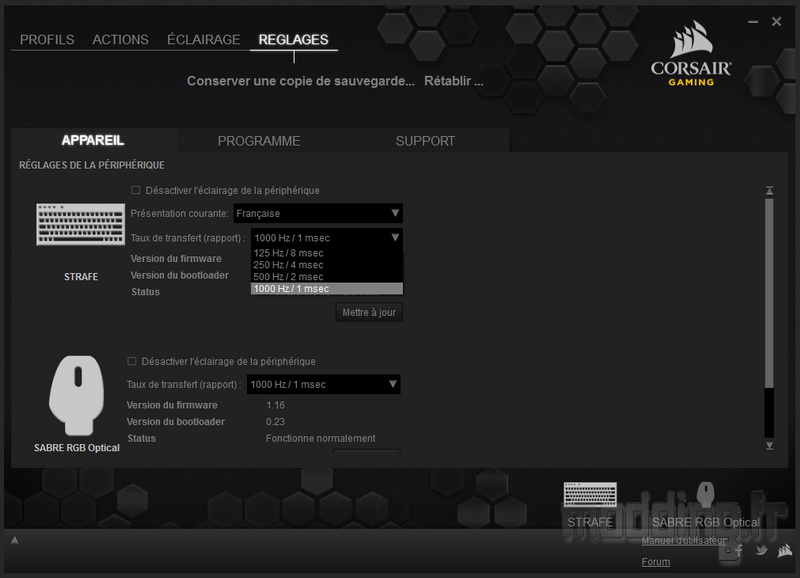Click the RÉGLAGES DE LA PÉRIPHÉRIQUE heading
The height and width of the screenshot is (578, 800).
point(92,165)
